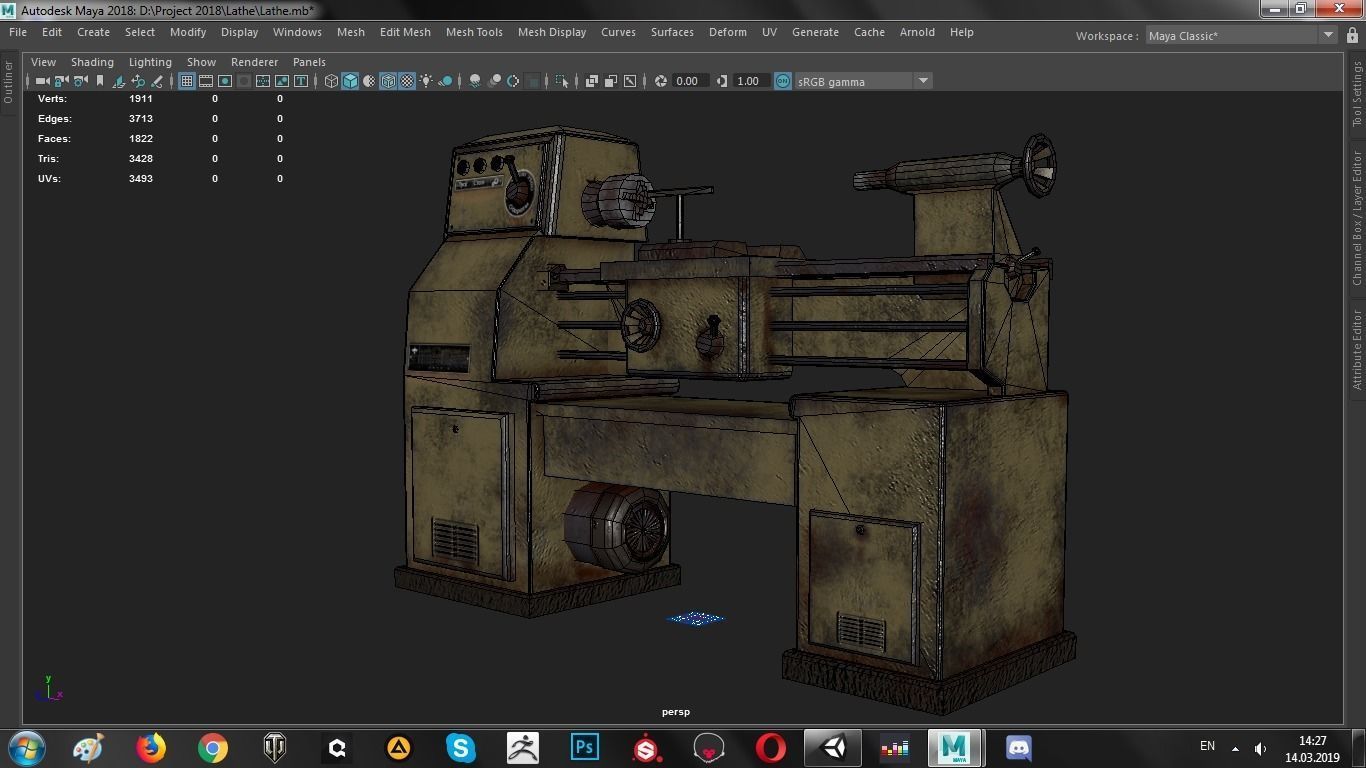Open the panel Show menu

click(x=201, y=62)
